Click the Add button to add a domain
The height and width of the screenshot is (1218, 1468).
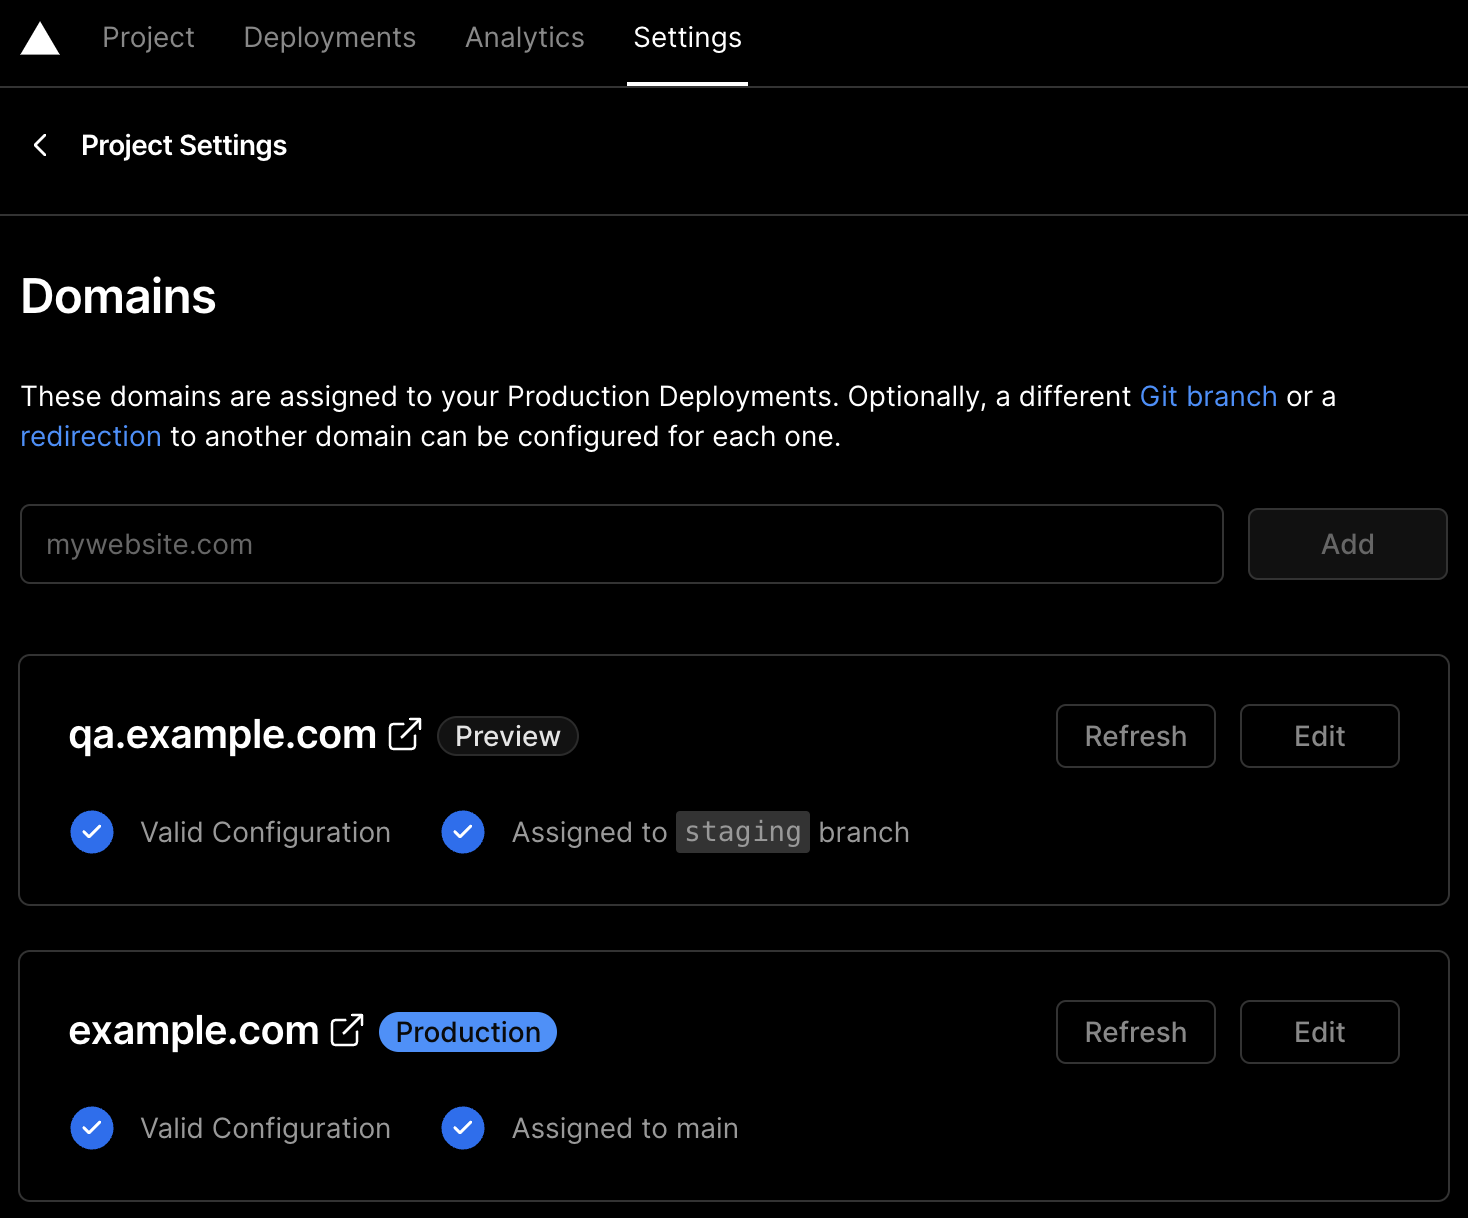click(1347, 544)
